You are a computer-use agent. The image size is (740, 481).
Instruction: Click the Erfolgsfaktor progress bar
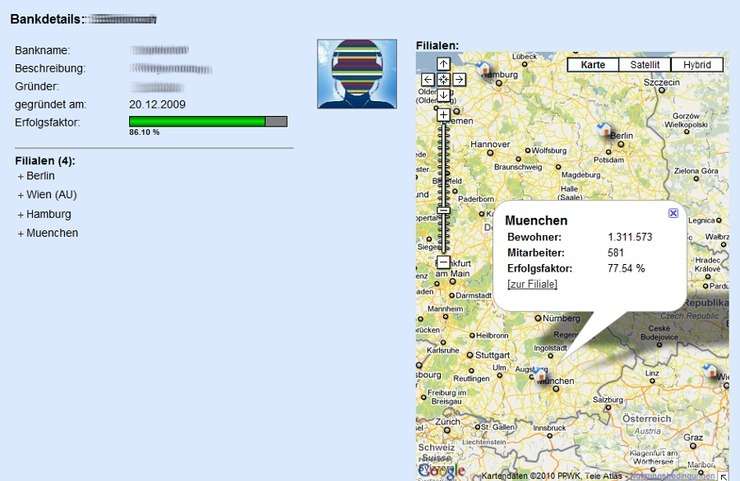click(208, 122)
